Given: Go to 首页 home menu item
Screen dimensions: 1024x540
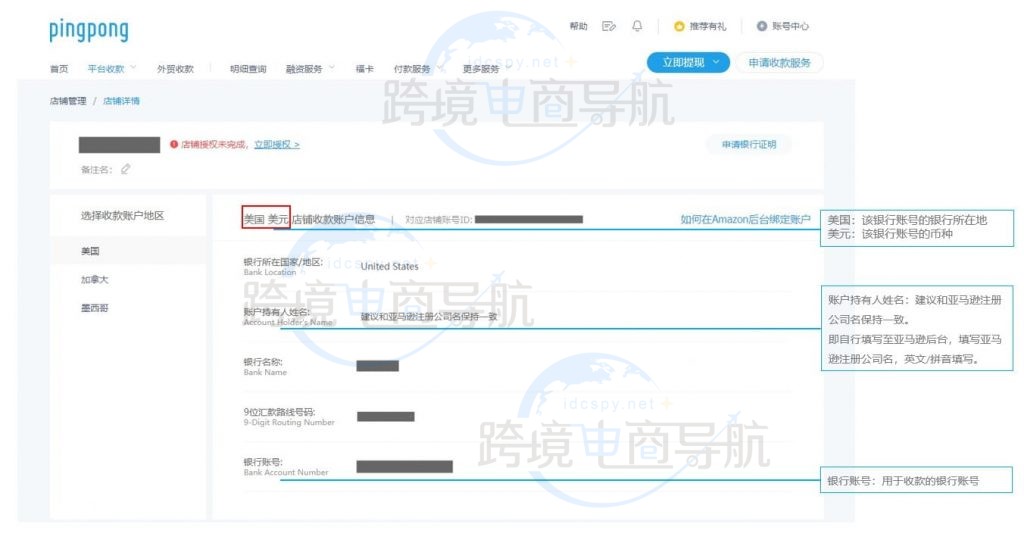Looking at the screenshot, I should coord(59,69).
